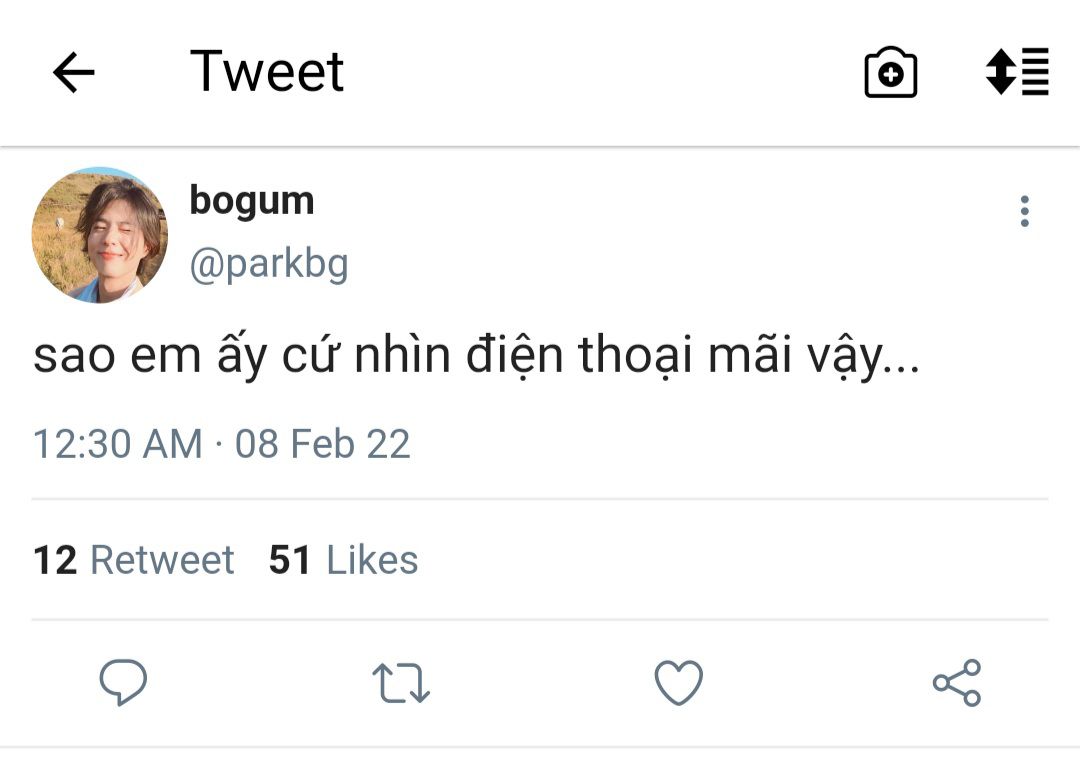Click the word "điện" in the tweet
This screenshot has width=1080, height=765.
511,359
